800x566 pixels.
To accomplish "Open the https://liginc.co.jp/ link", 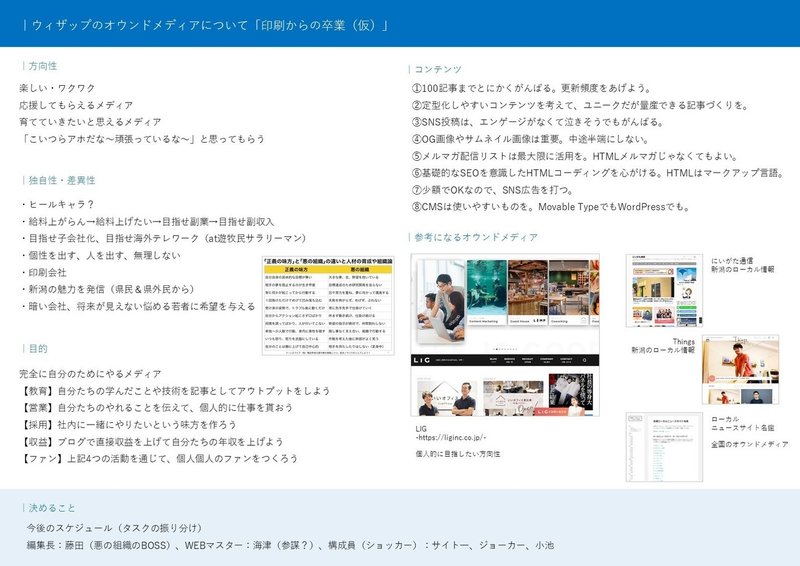I will tap(451, 437).
